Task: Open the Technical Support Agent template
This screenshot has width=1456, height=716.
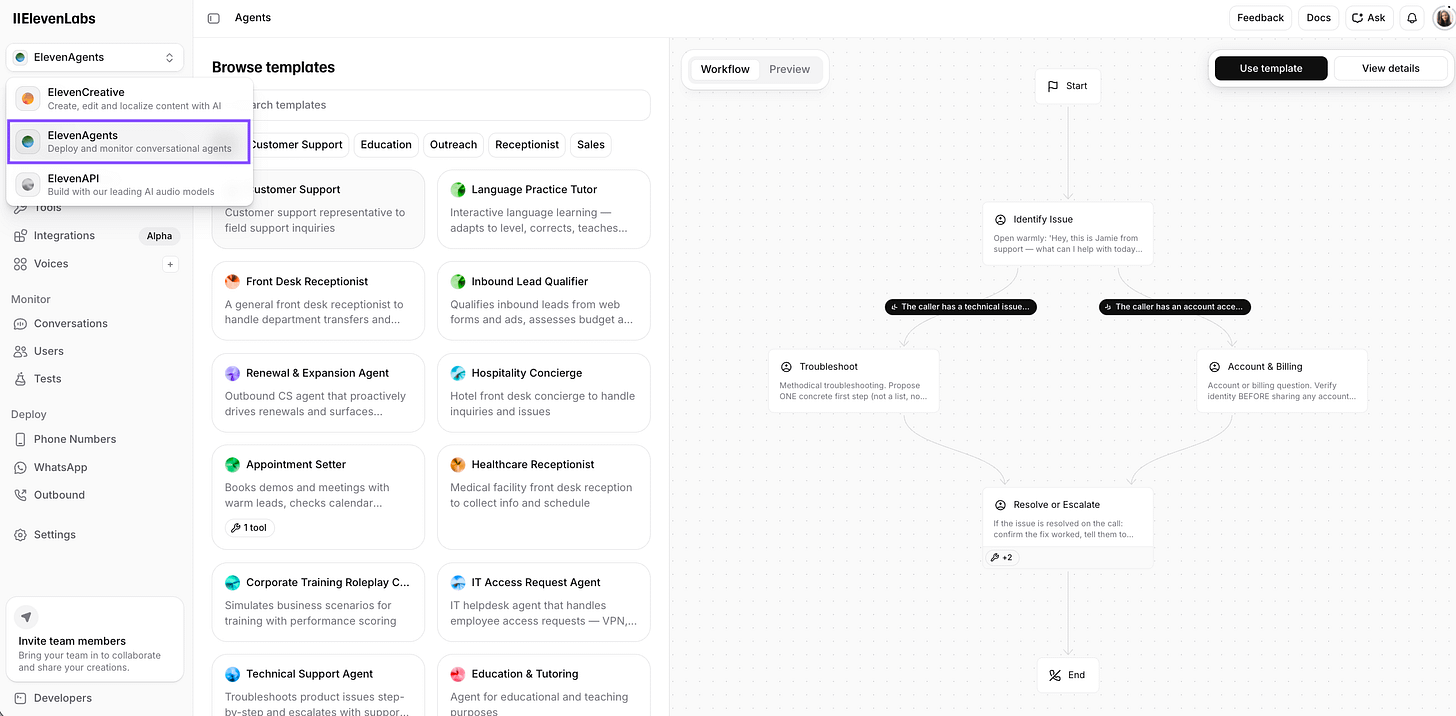Action: tap(318, 685)
